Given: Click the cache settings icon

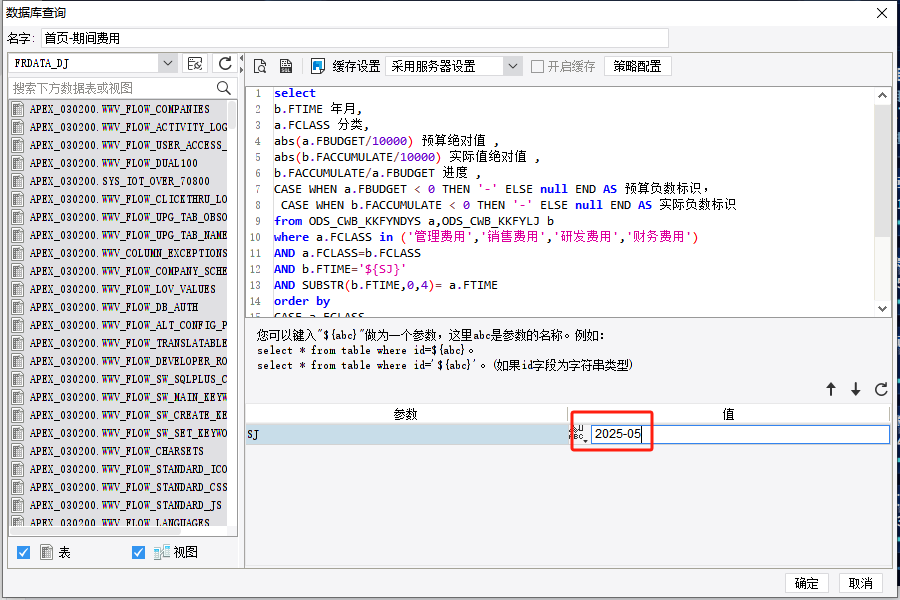Looking at the screenshot, I should click(317, 66).
